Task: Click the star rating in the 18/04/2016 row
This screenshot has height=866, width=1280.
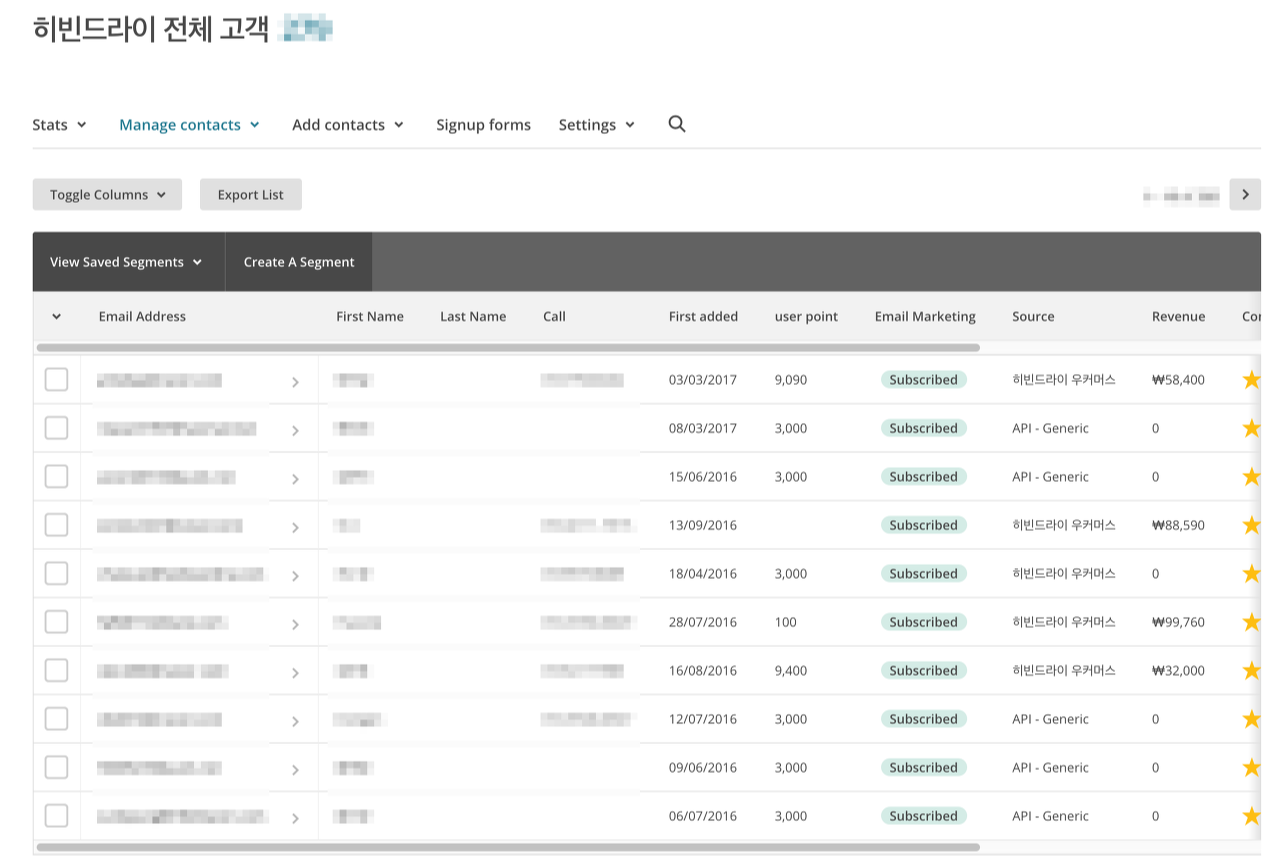Action: [x=1251, y=574]
